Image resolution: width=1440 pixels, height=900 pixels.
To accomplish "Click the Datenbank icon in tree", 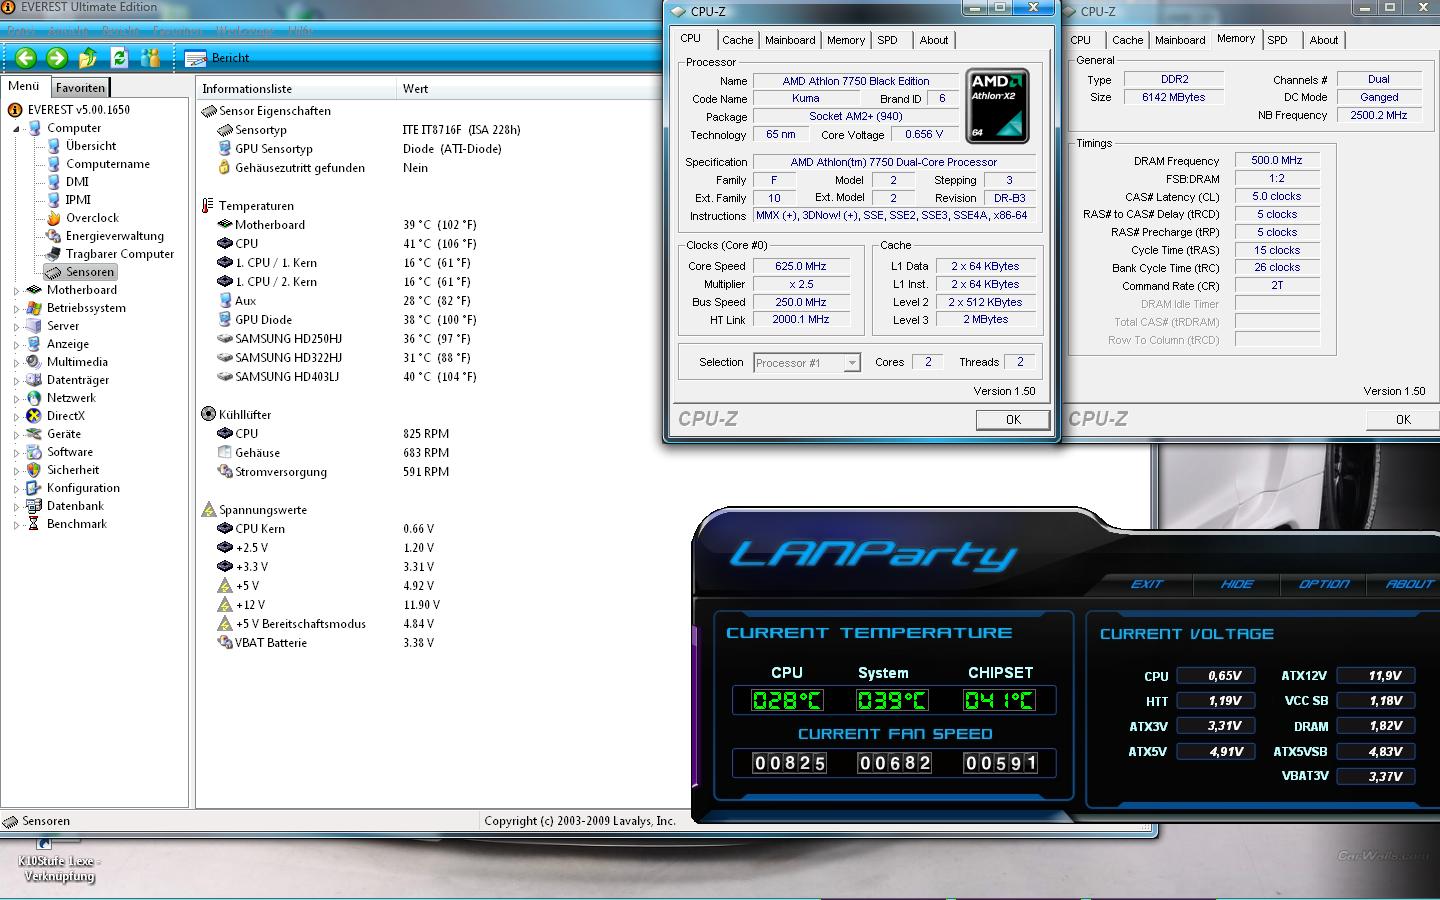I will 34,506.
